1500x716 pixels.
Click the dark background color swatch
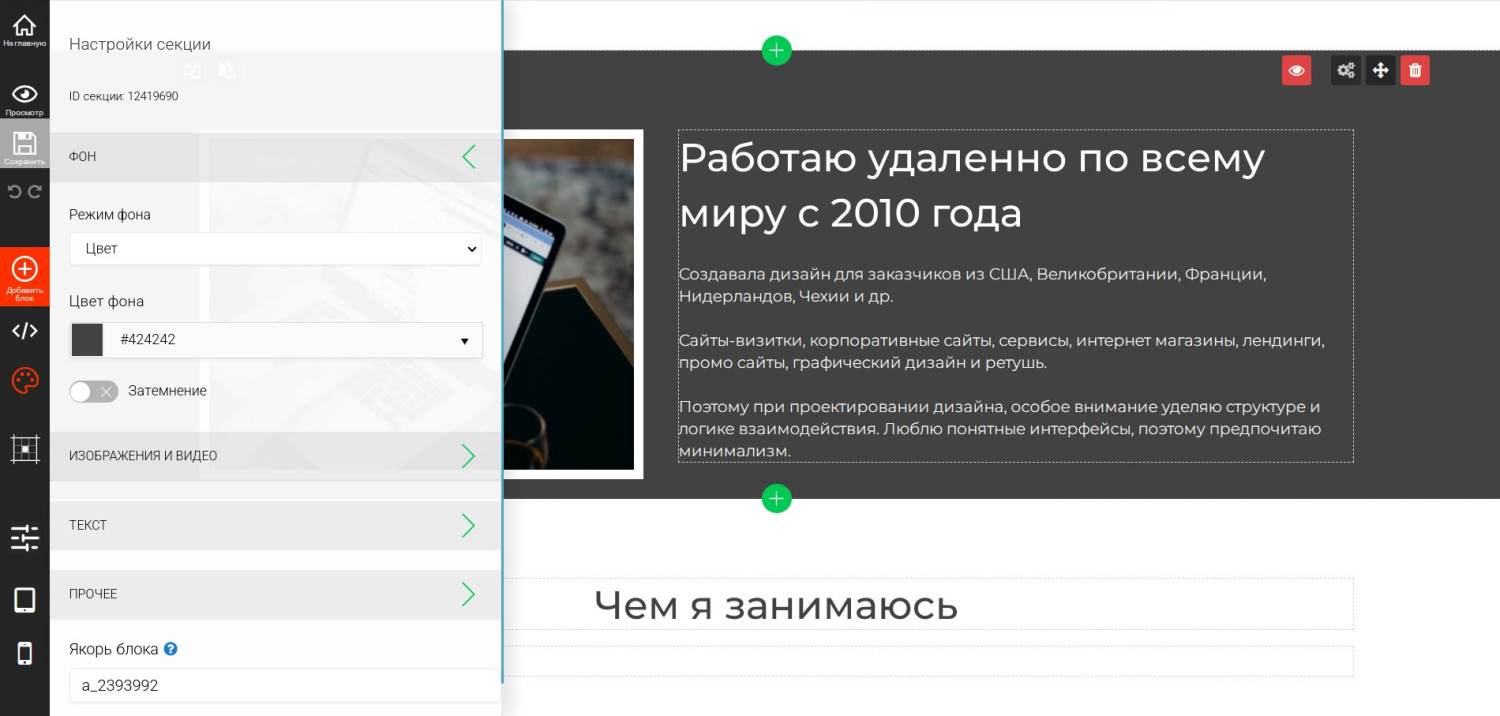point(87,340)
